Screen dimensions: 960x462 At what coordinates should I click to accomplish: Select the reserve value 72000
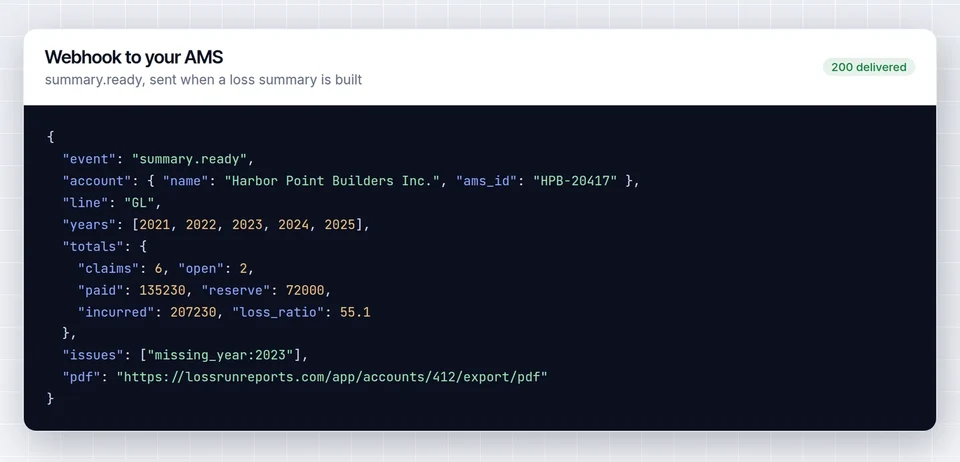pyautogui.click(x=305, y=290)
